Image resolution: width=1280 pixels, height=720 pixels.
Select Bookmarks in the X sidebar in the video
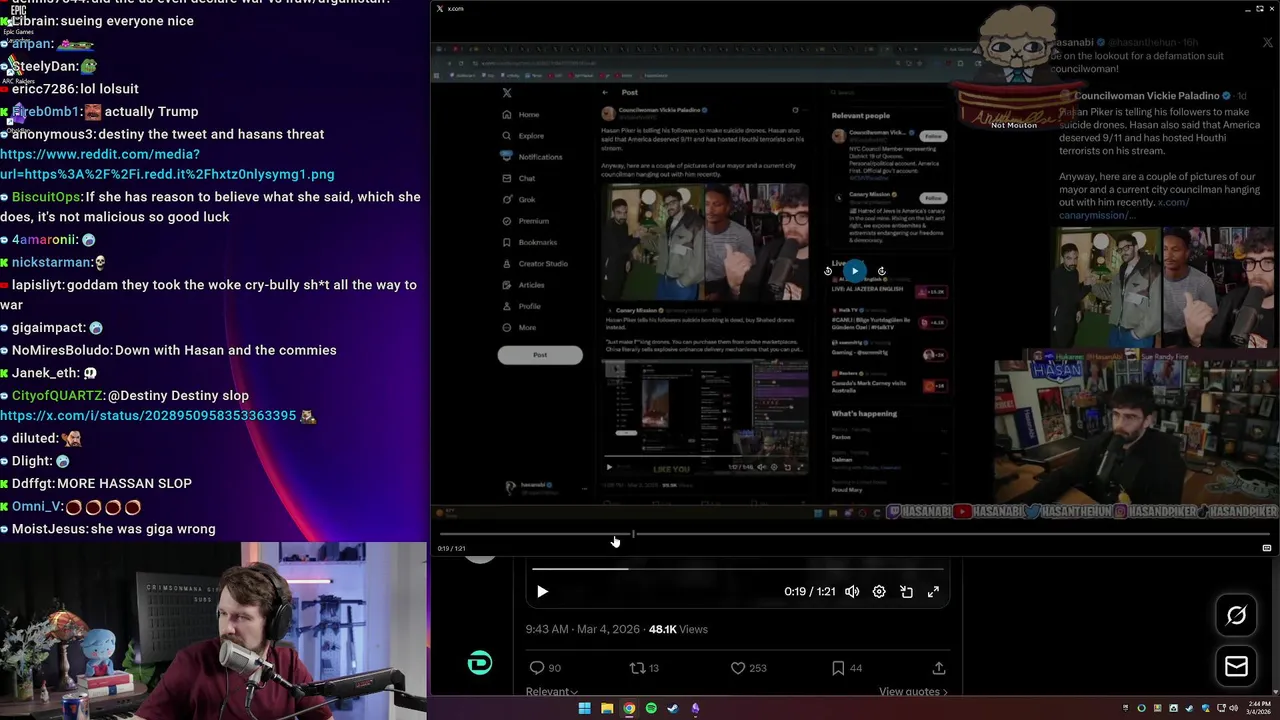(530, 242)
